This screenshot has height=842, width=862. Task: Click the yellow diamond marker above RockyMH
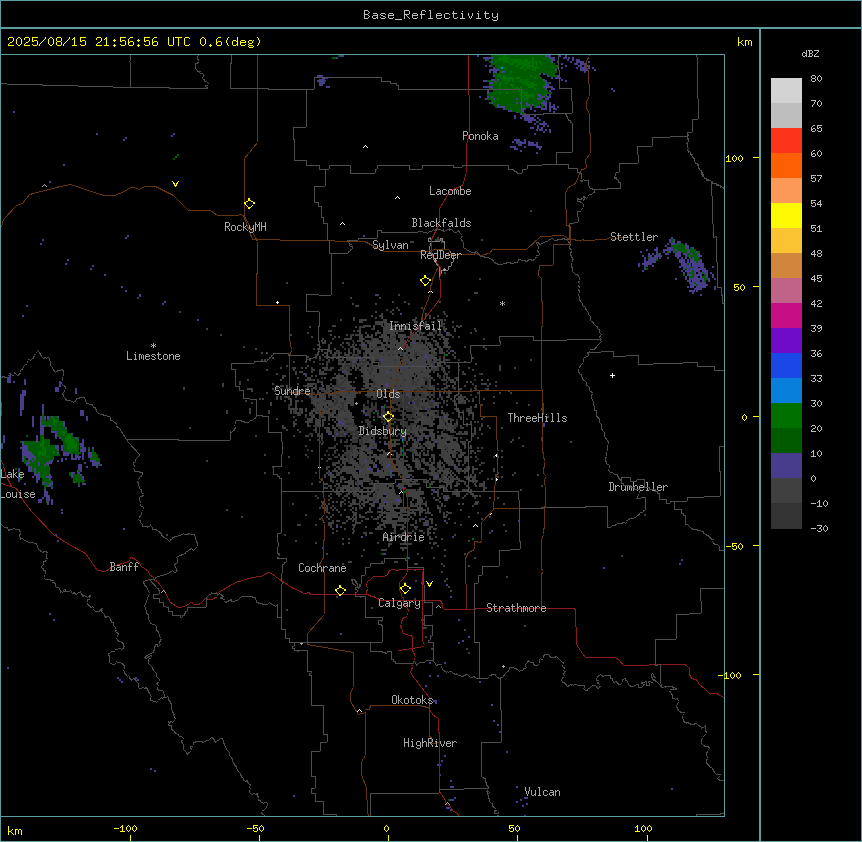pos(249,203)
